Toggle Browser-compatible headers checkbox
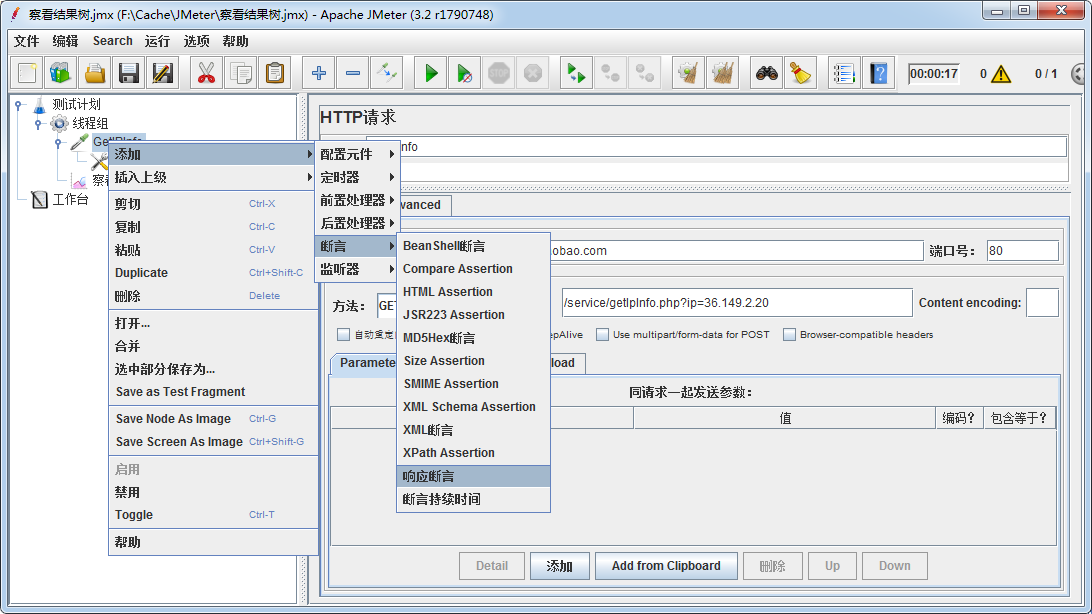This screenshot has width=1092, height=614. pyautogui.click(x=789, y=335)
